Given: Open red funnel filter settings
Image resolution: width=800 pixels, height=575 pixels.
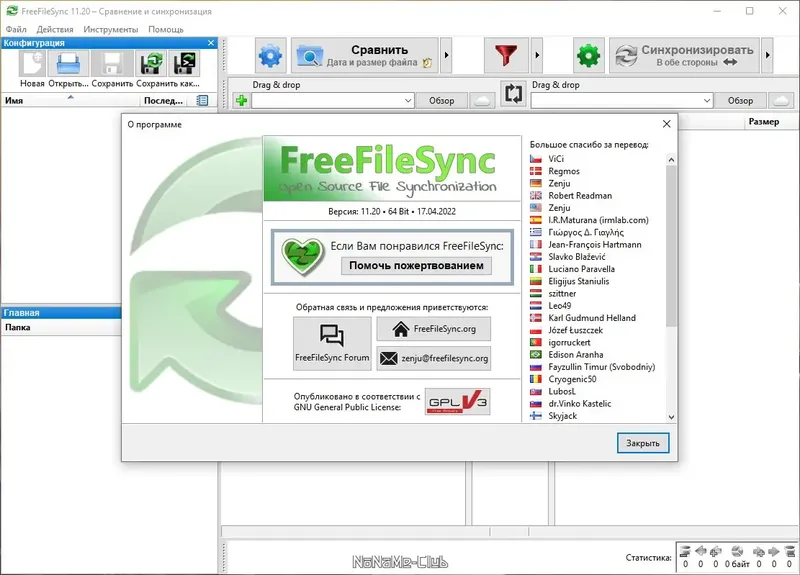Looking at the screenshot, I should [x=506, y=55].
